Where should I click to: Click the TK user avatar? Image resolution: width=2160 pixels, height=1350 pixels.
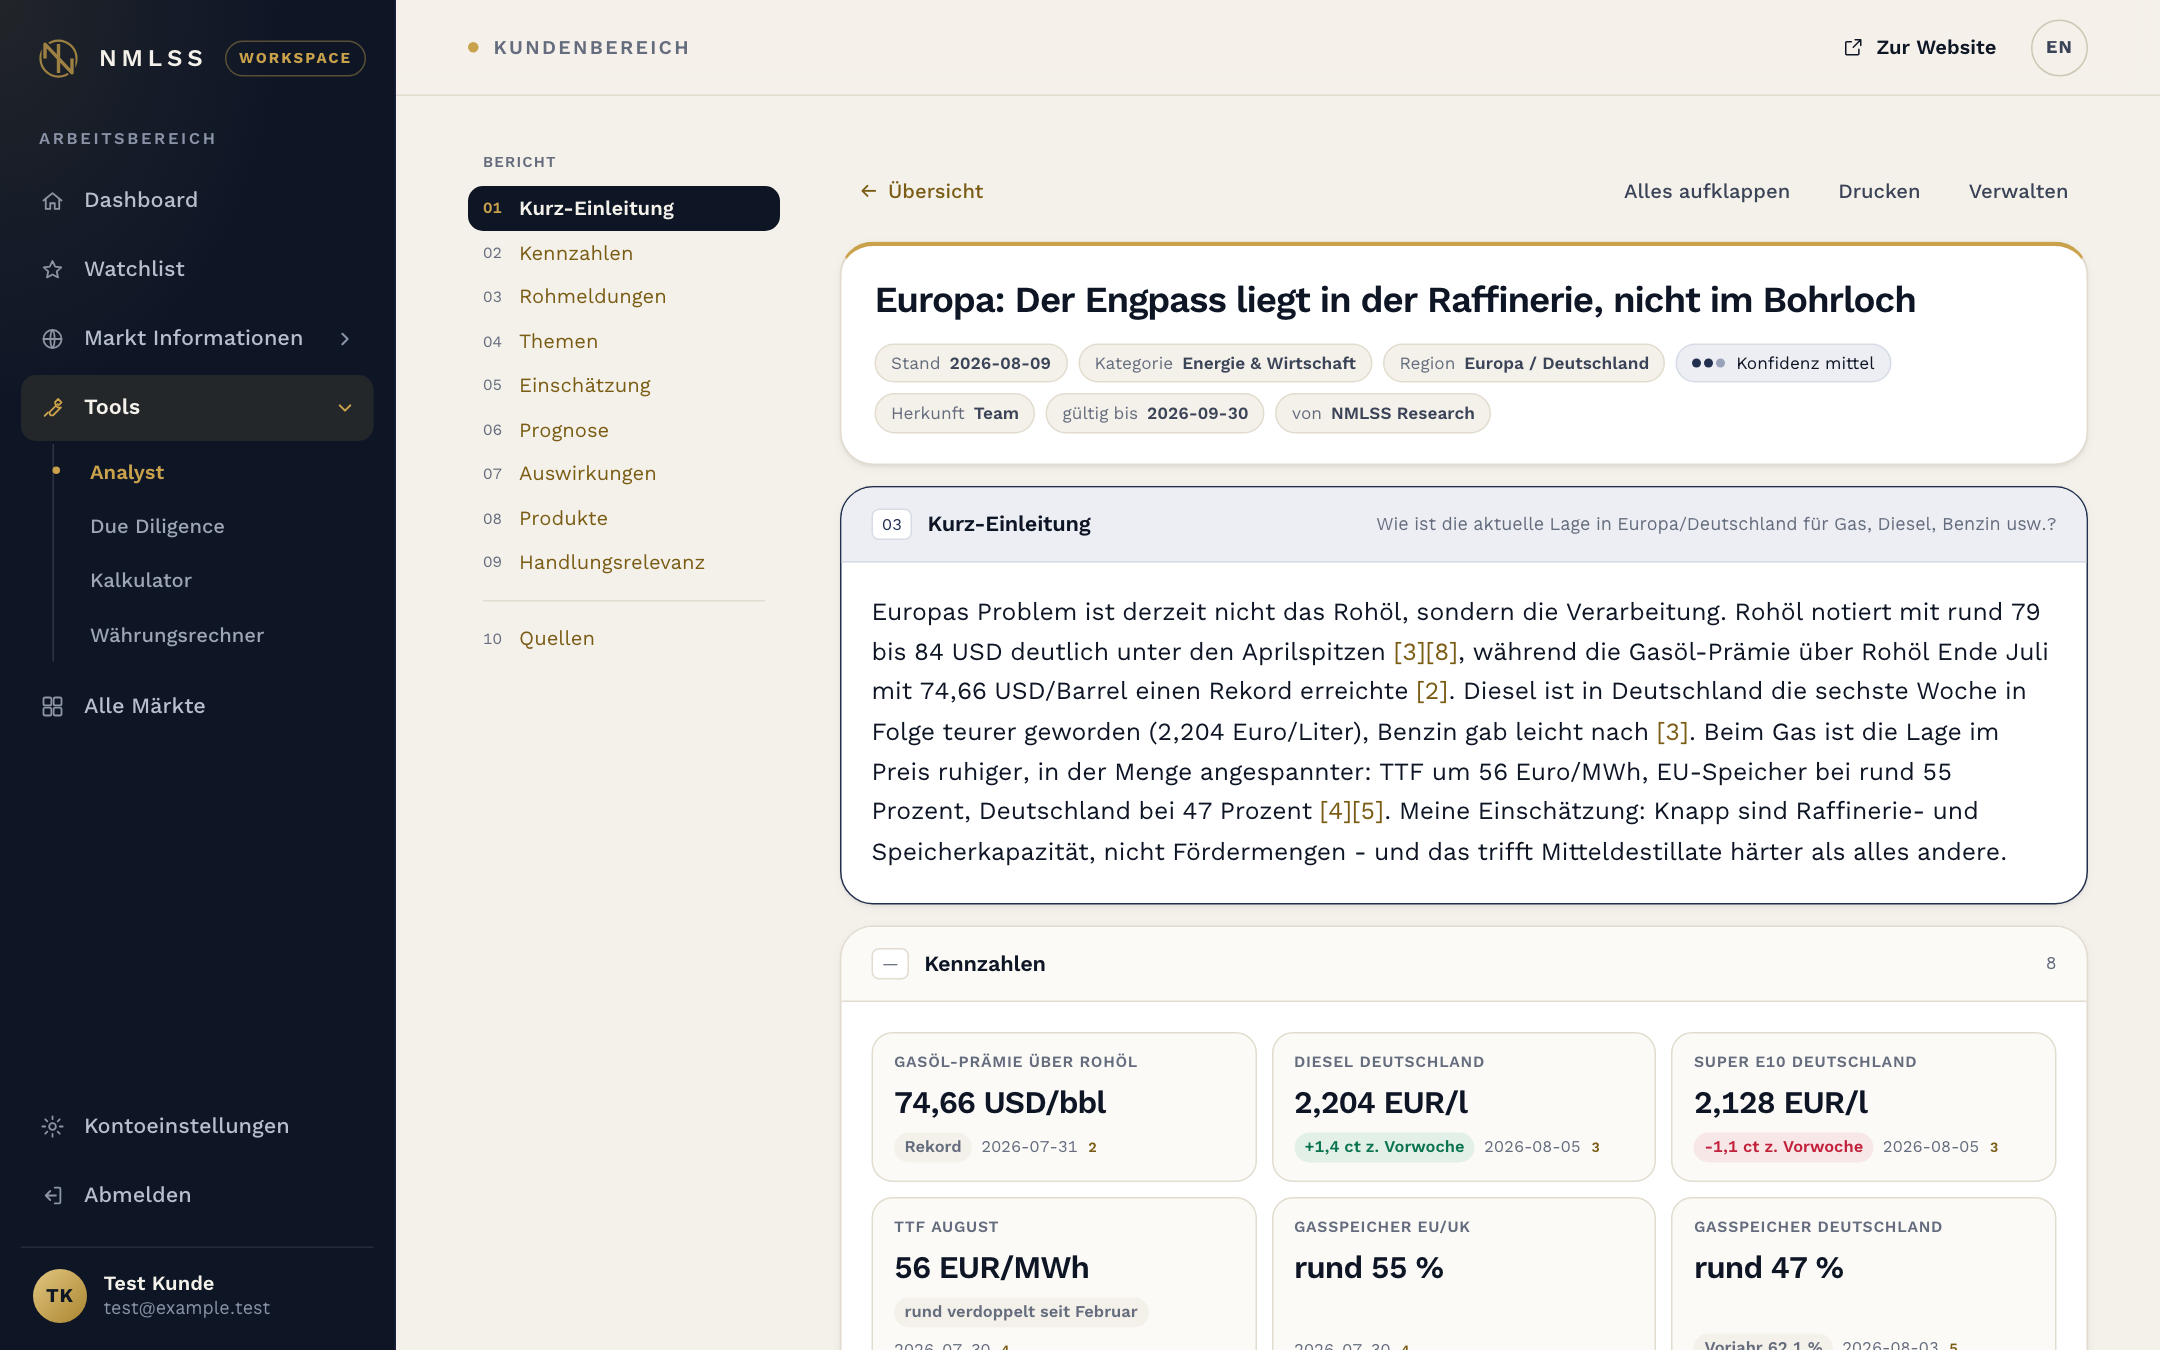point(60,1295)
